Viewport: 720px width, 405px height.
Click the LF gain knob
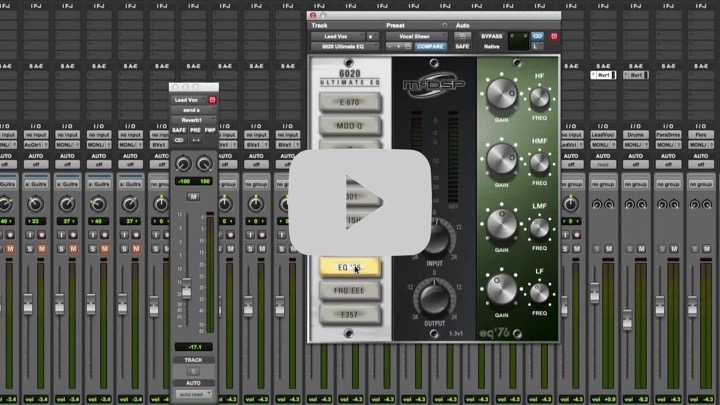click(501, 289)
